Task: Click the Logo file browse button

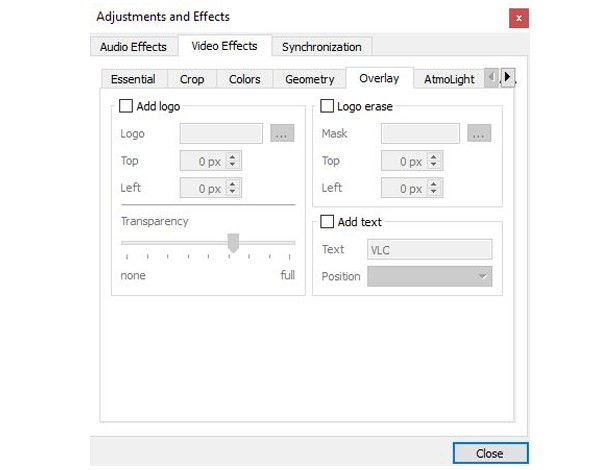Action: coord(281,133)
